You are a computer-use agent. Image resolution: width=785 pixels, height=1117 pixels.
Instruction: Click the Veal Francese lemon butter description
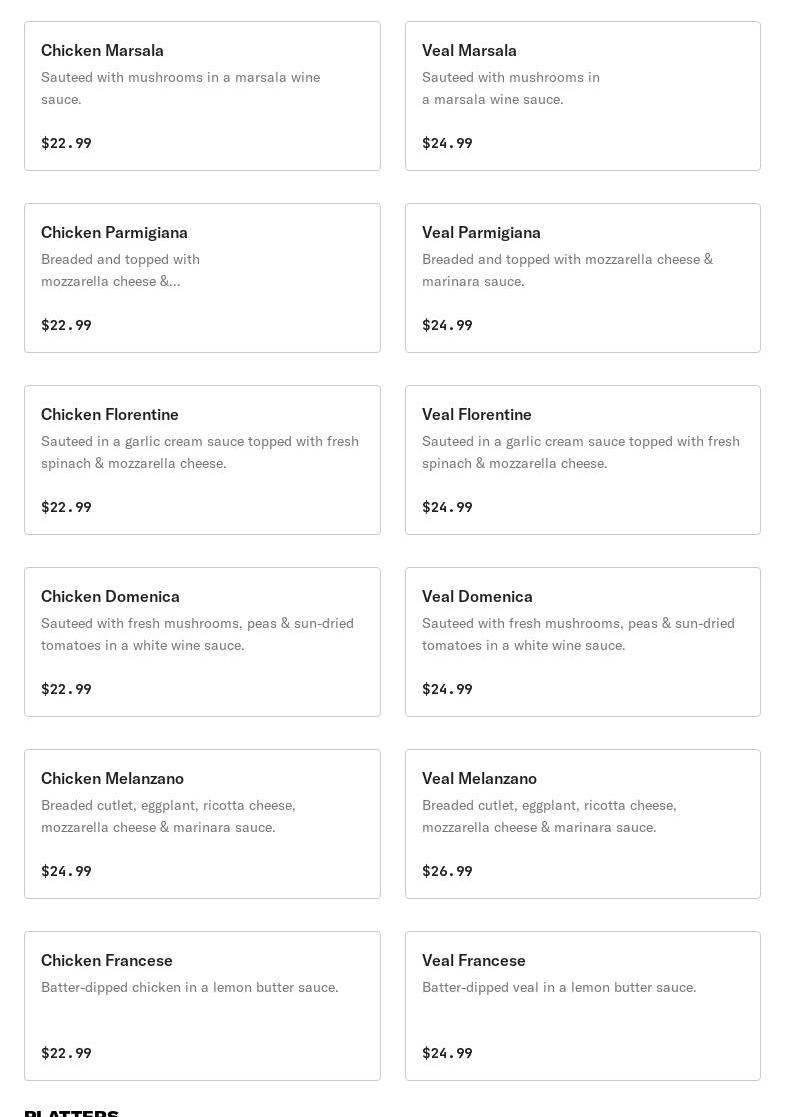[559, 987]
